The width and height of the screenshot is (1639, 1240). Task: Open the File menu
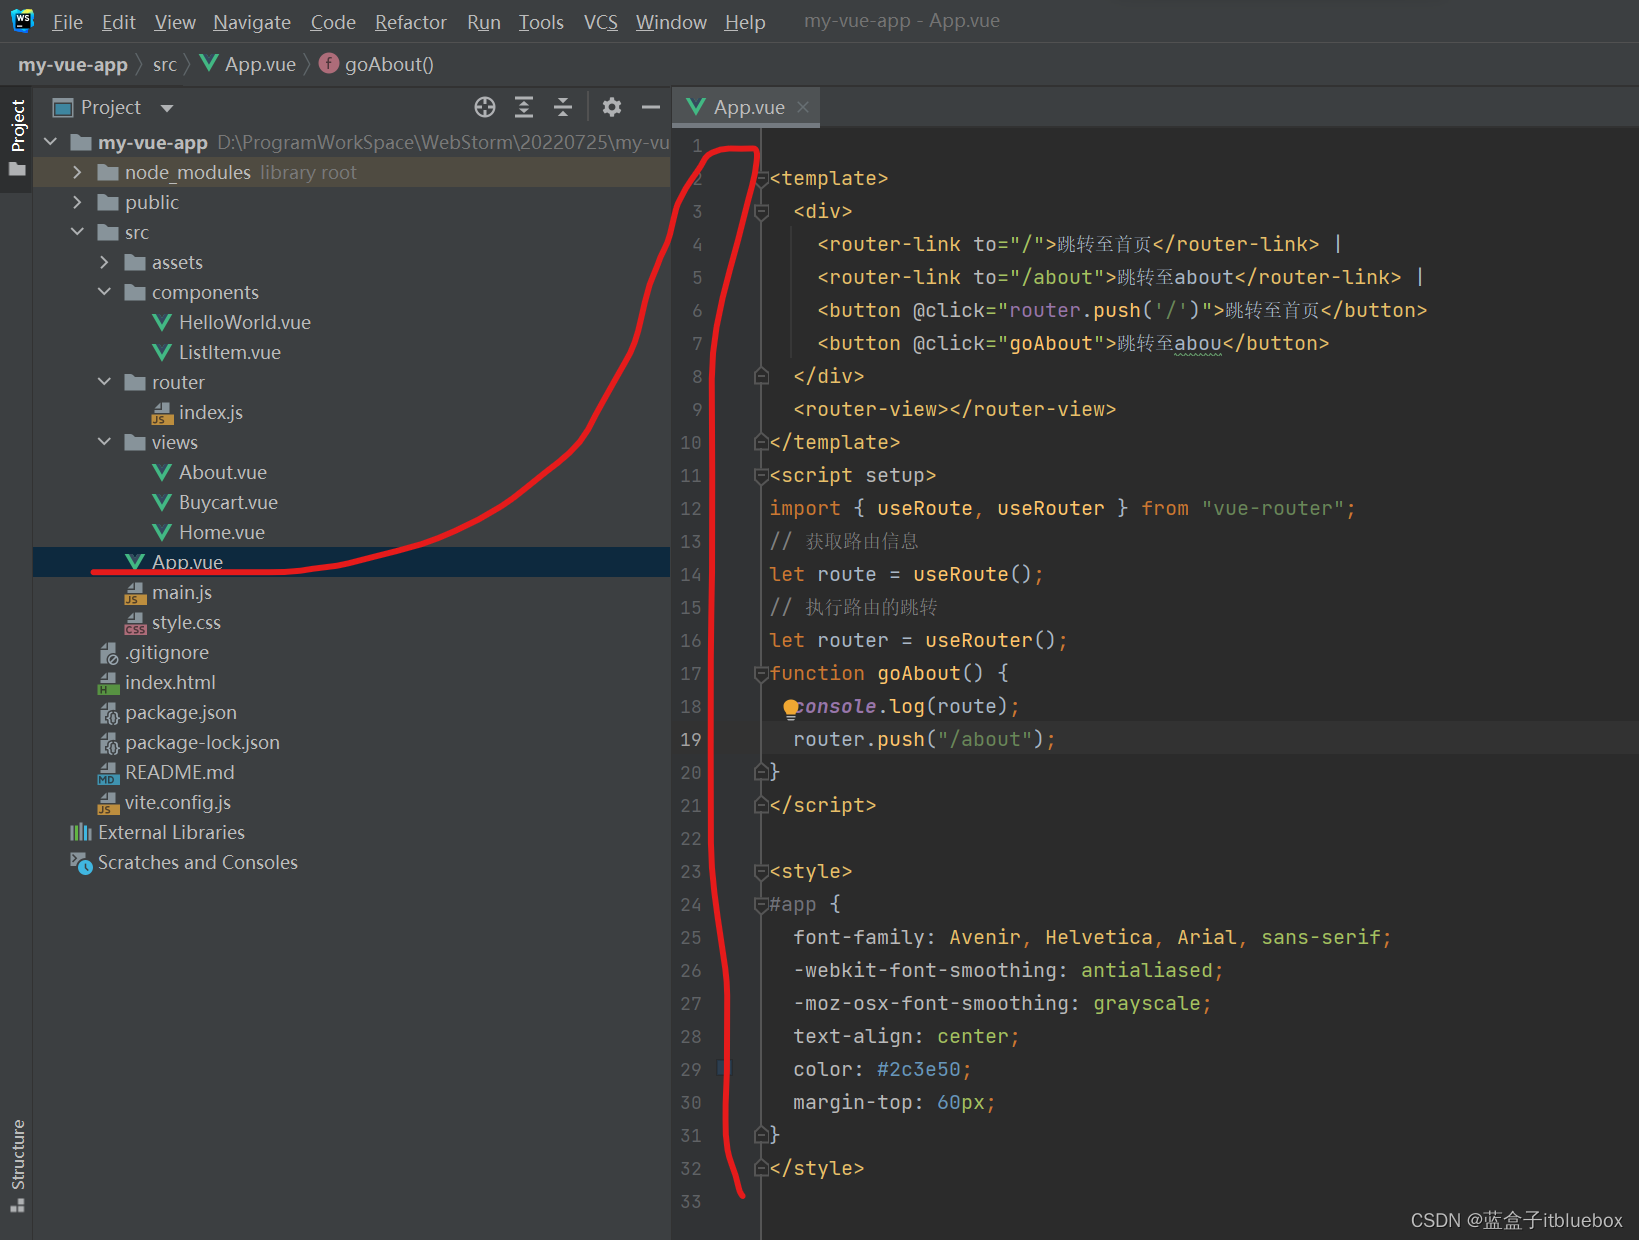pyautogui.click(x=67, y=22)
